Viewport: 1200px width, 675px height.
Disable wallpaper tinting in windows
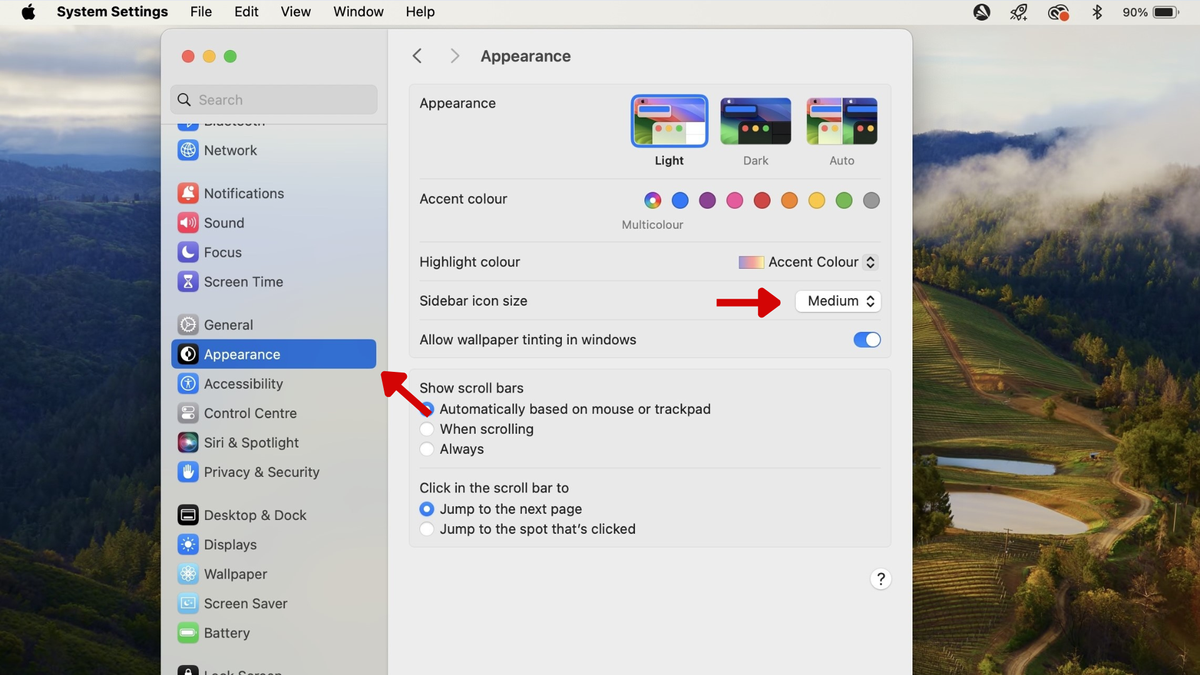click(x=866, y=340)
